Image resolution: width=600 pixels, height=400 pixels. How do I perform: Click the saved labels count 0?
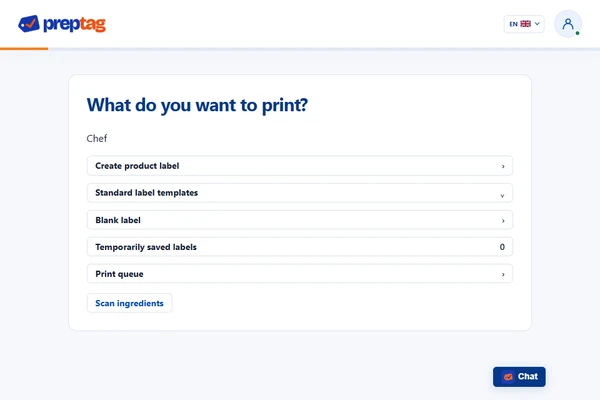pyautogui.click(x=502, y=247)
